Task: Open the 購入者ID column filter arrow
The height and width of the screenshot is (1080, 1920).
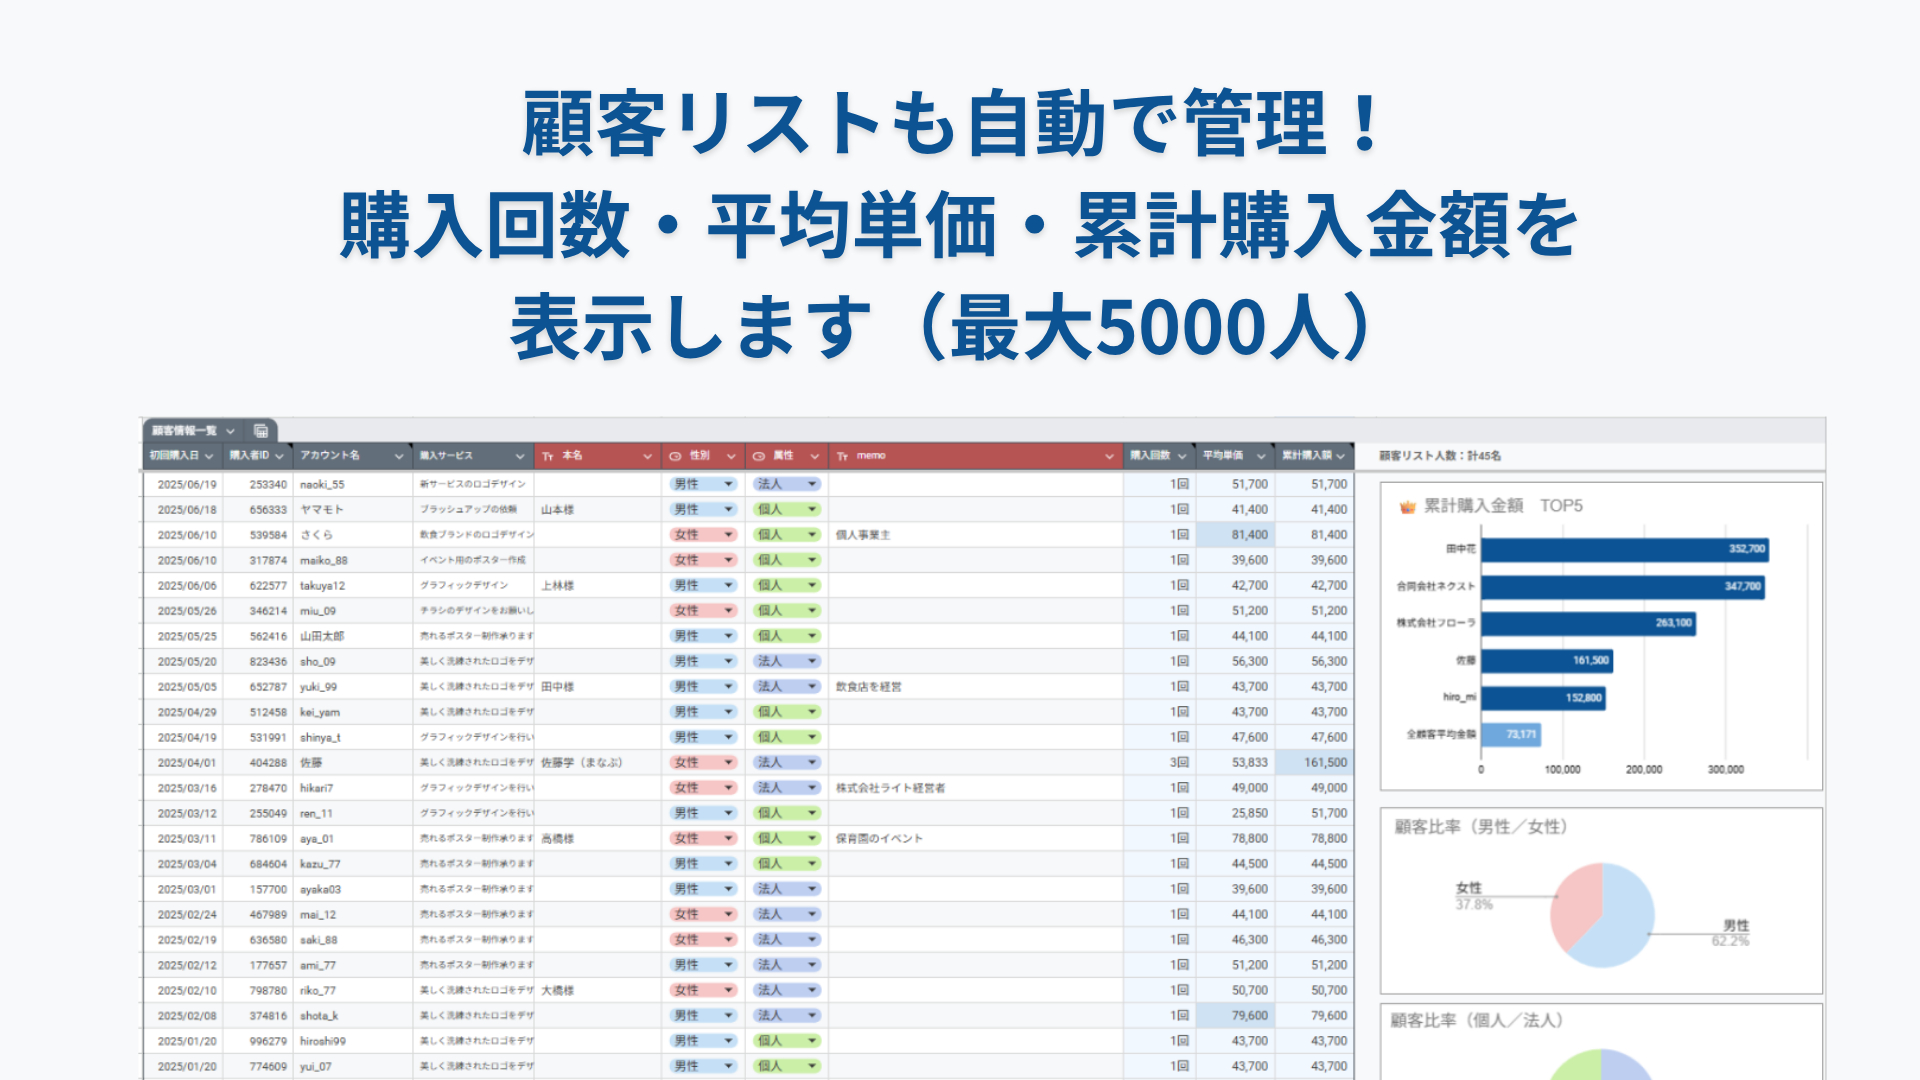Action: point(280,456)
